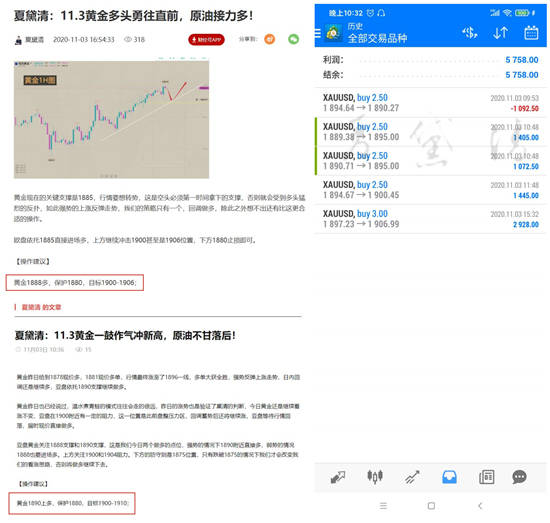Share via the green WeChat icon
The image size is (550, 523).
tap(294, 39)
